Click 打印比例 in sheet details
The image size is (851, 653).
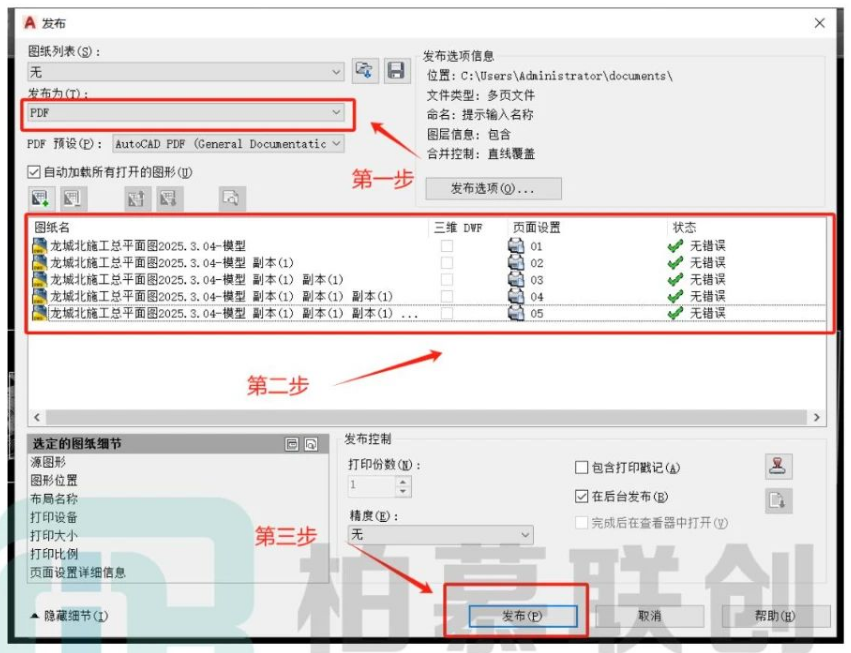[x=54, y=554]
